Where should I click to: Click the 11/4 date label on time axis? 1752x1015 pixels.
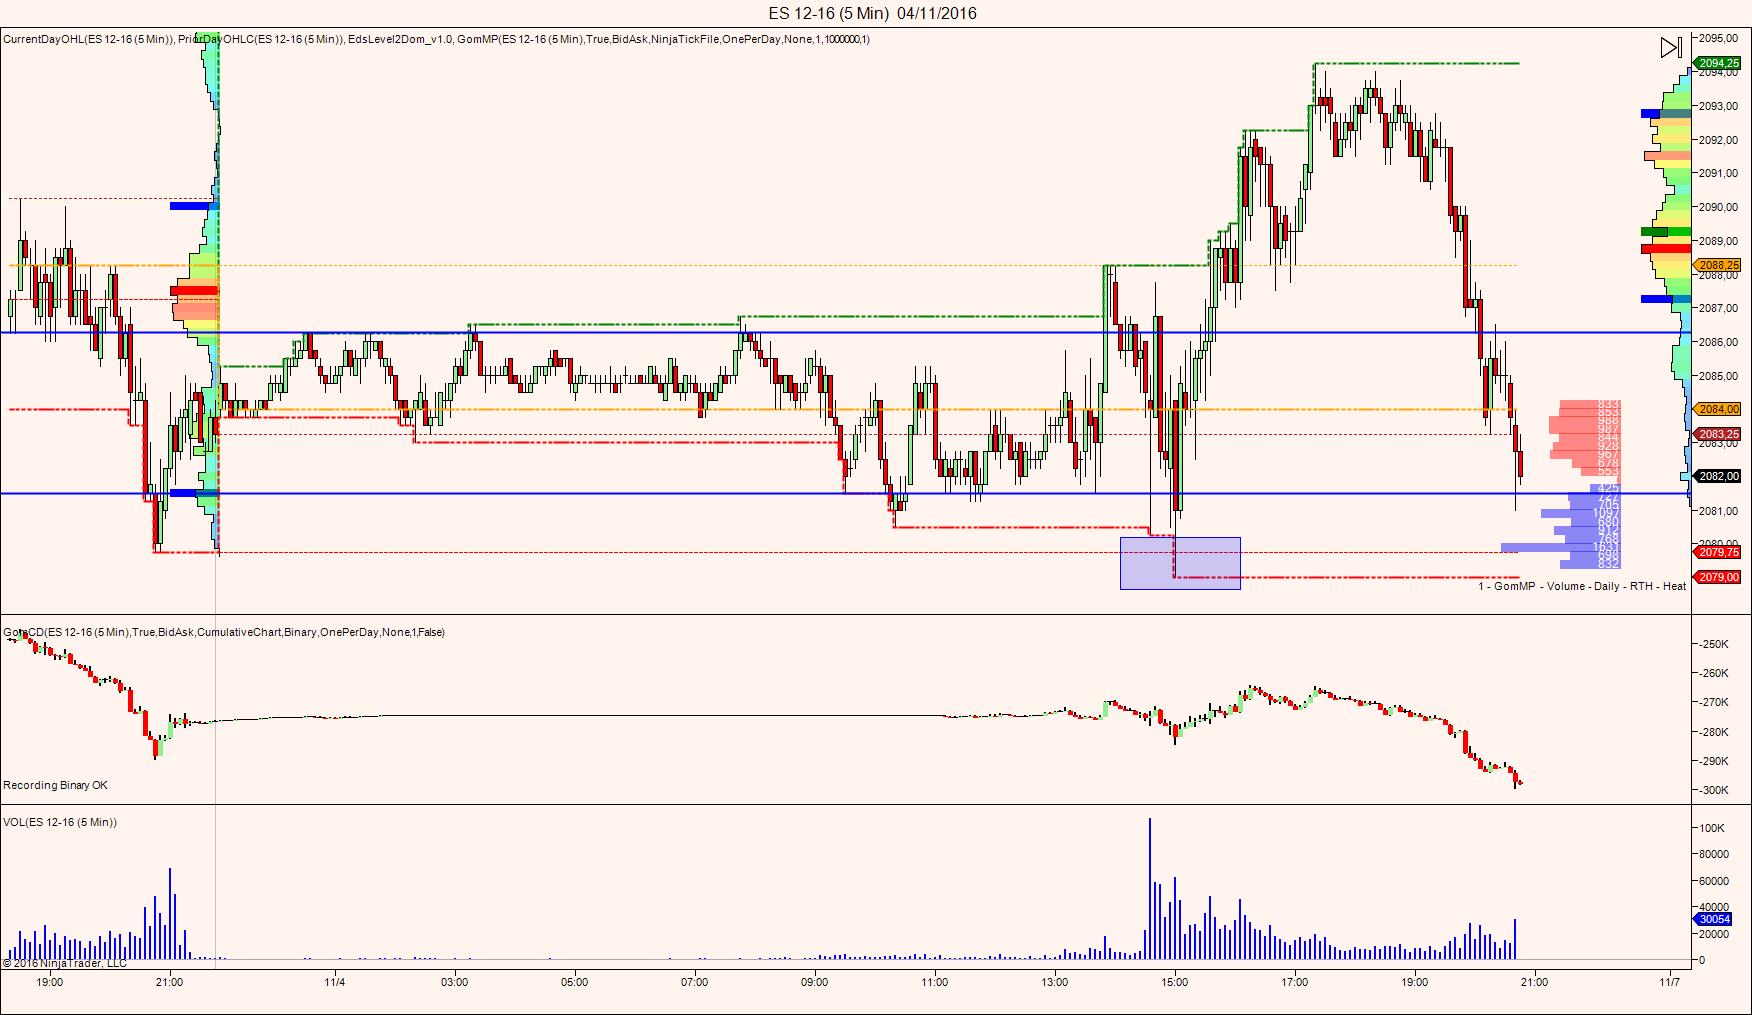click(335, 982)
